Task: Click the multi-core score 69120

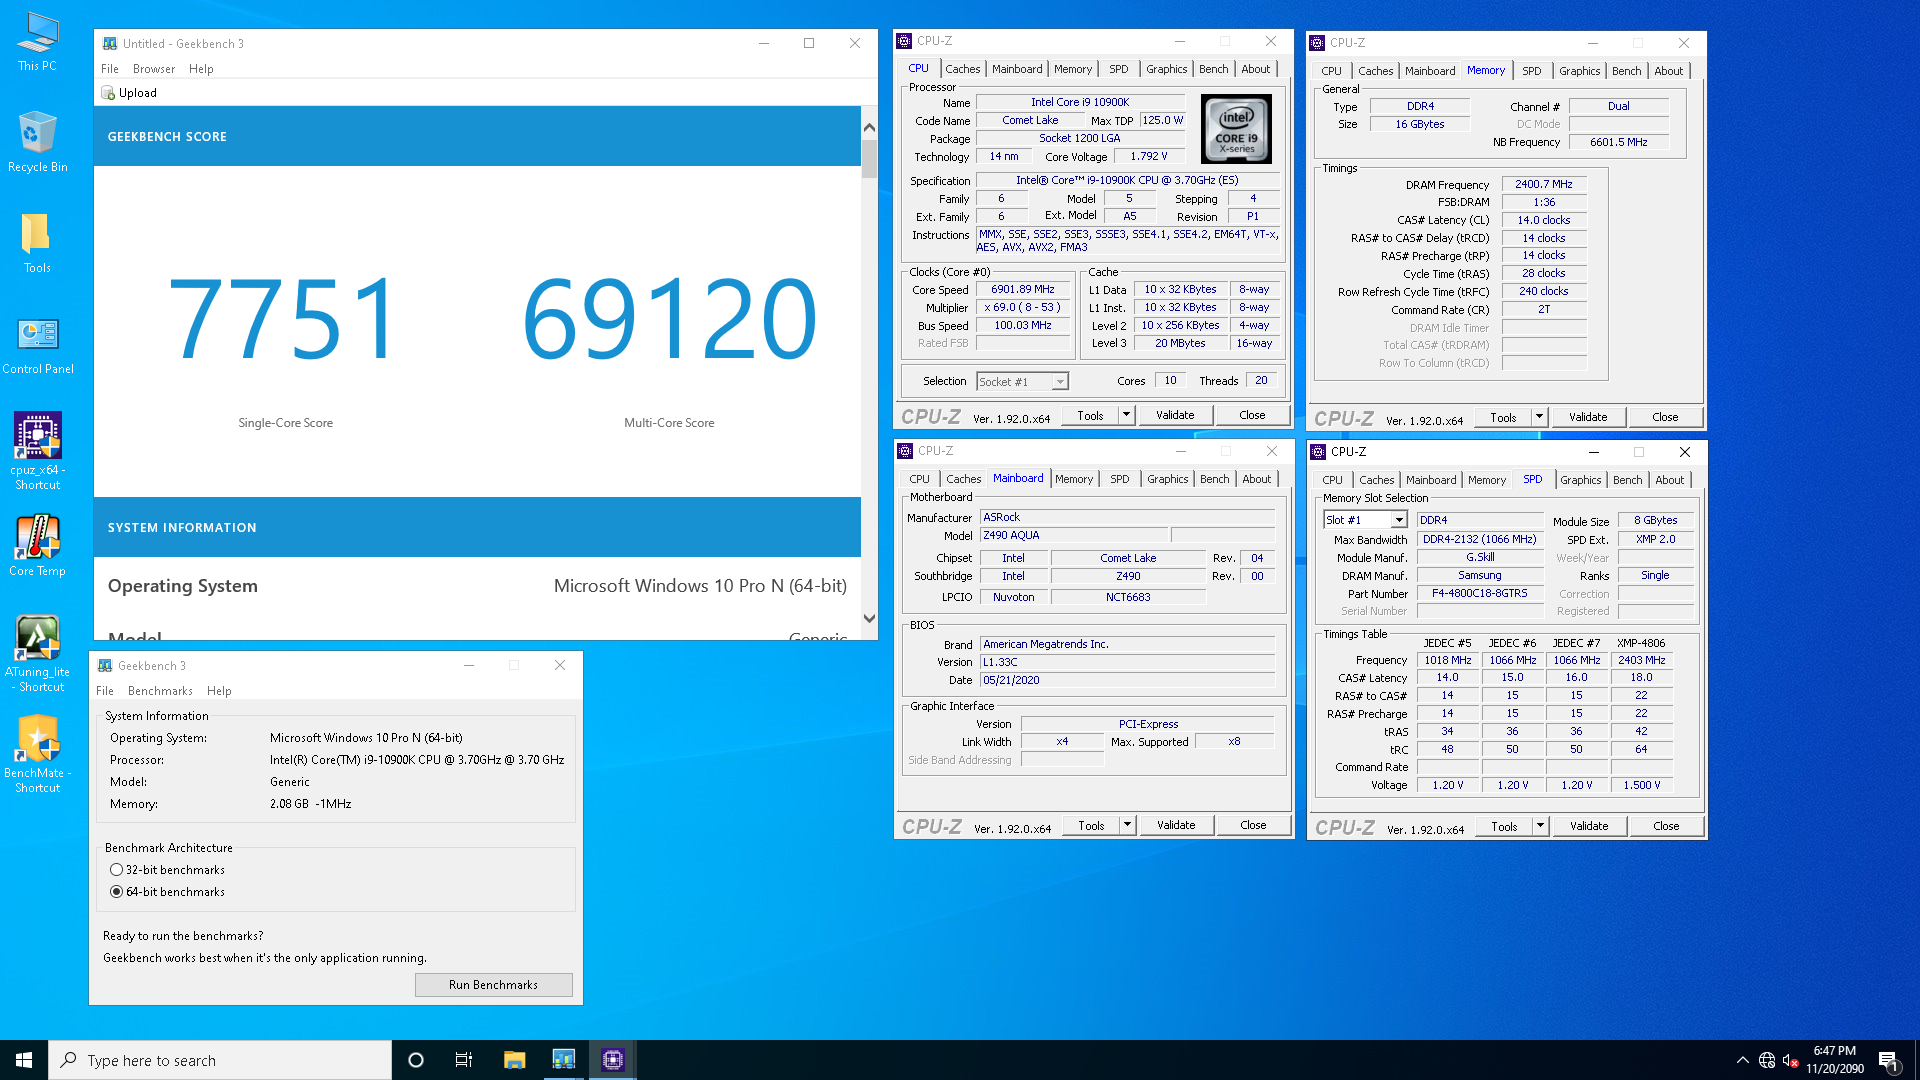Action: [x=670, y=319]
